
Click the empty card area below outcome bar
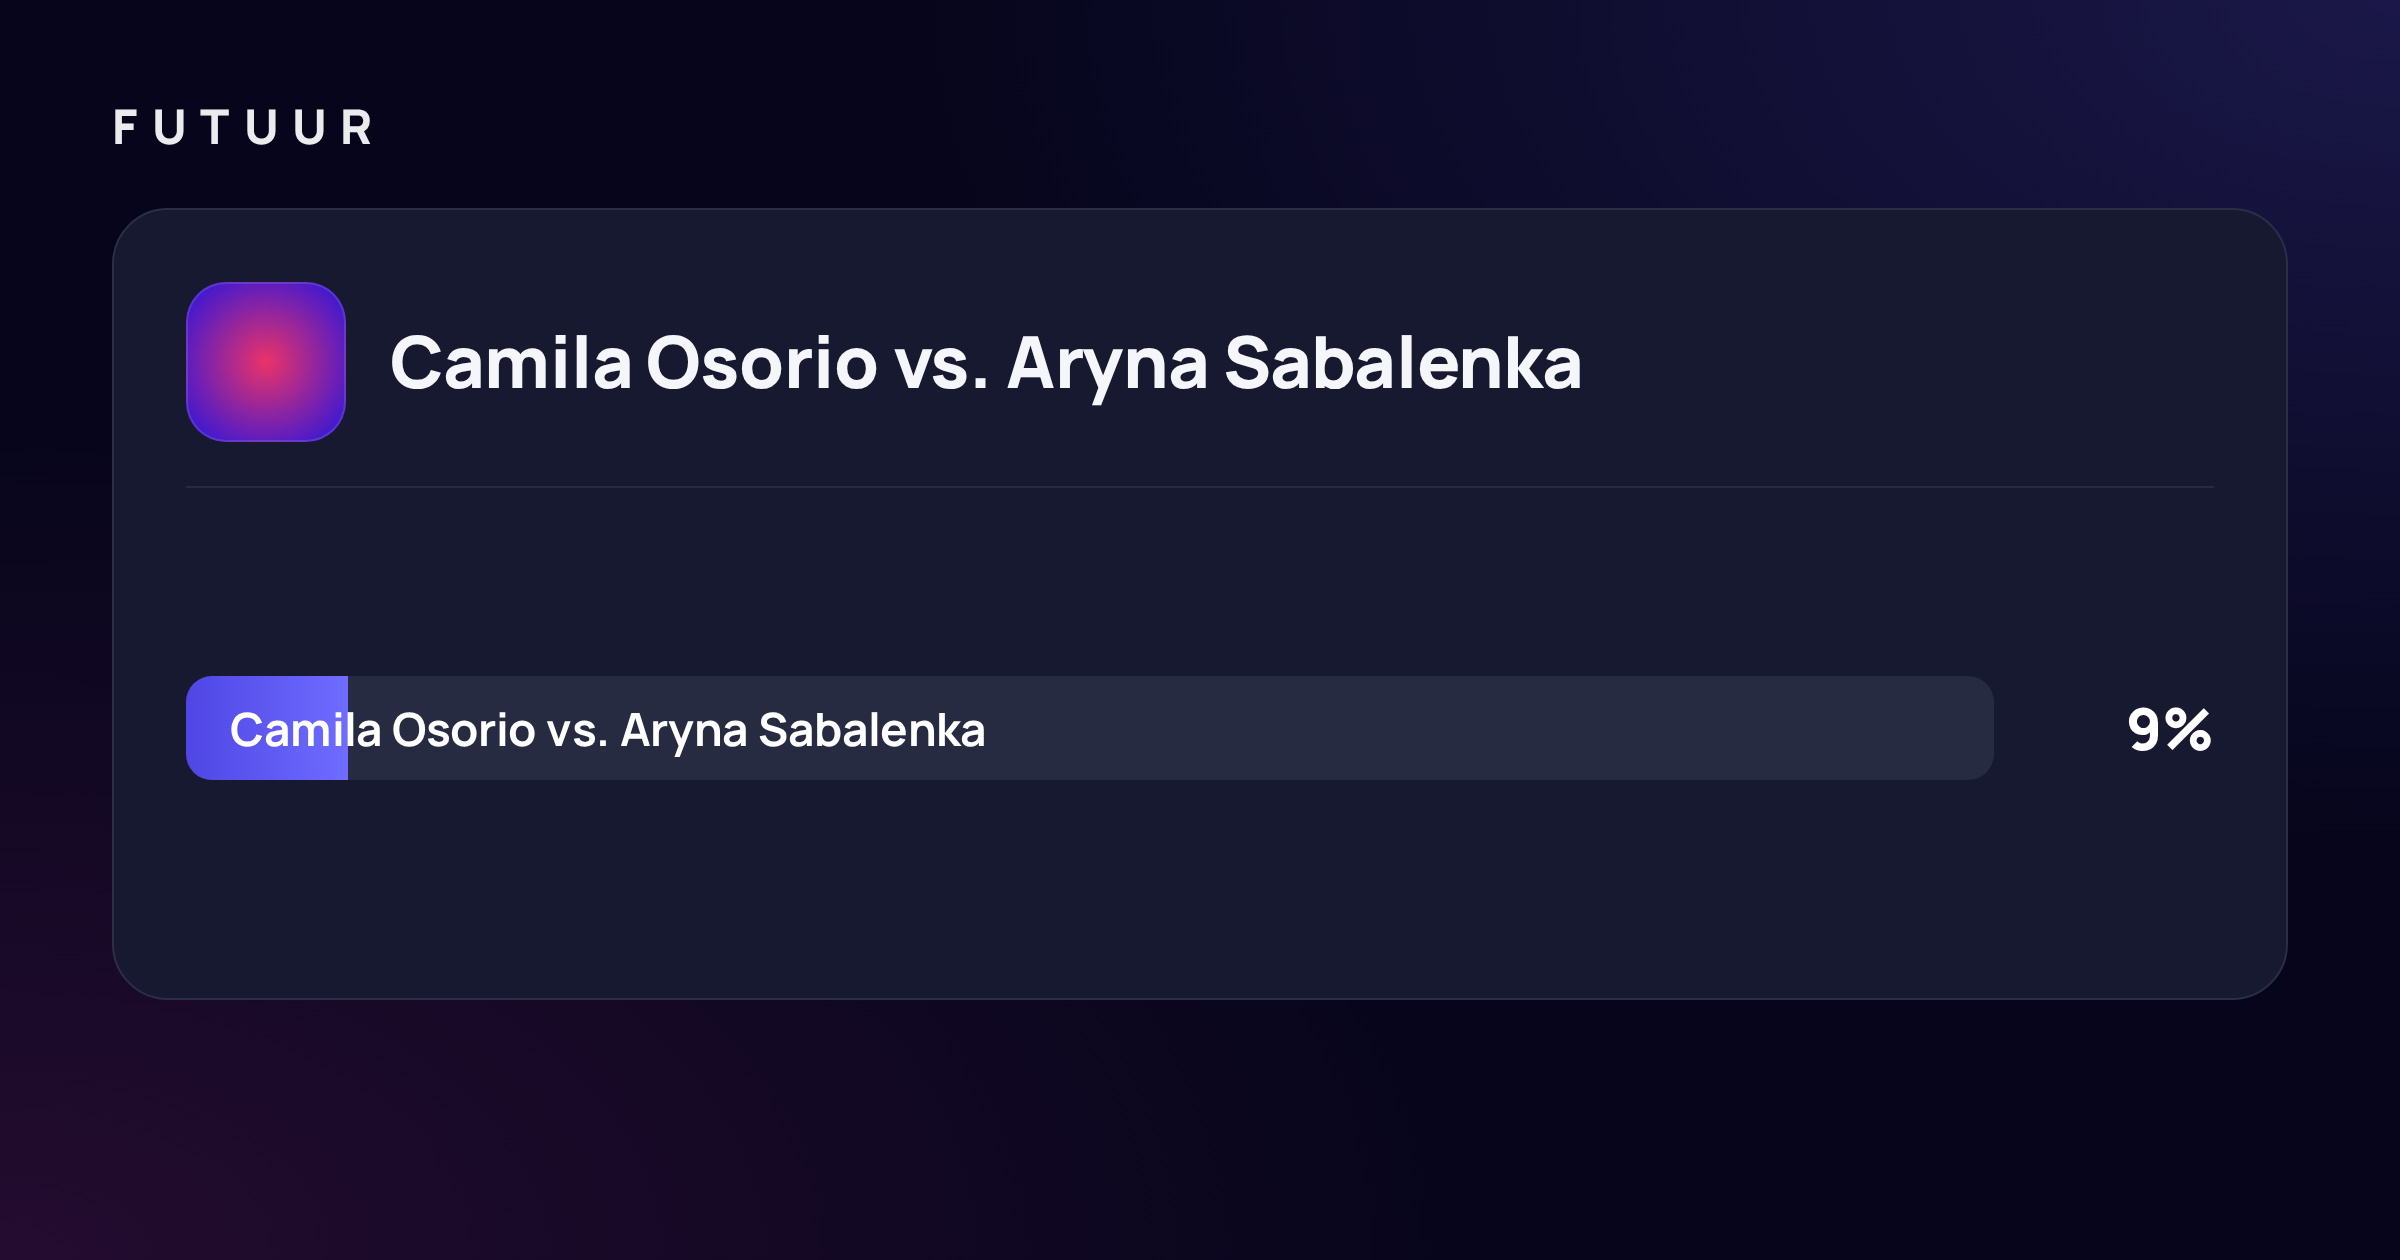1200,888
